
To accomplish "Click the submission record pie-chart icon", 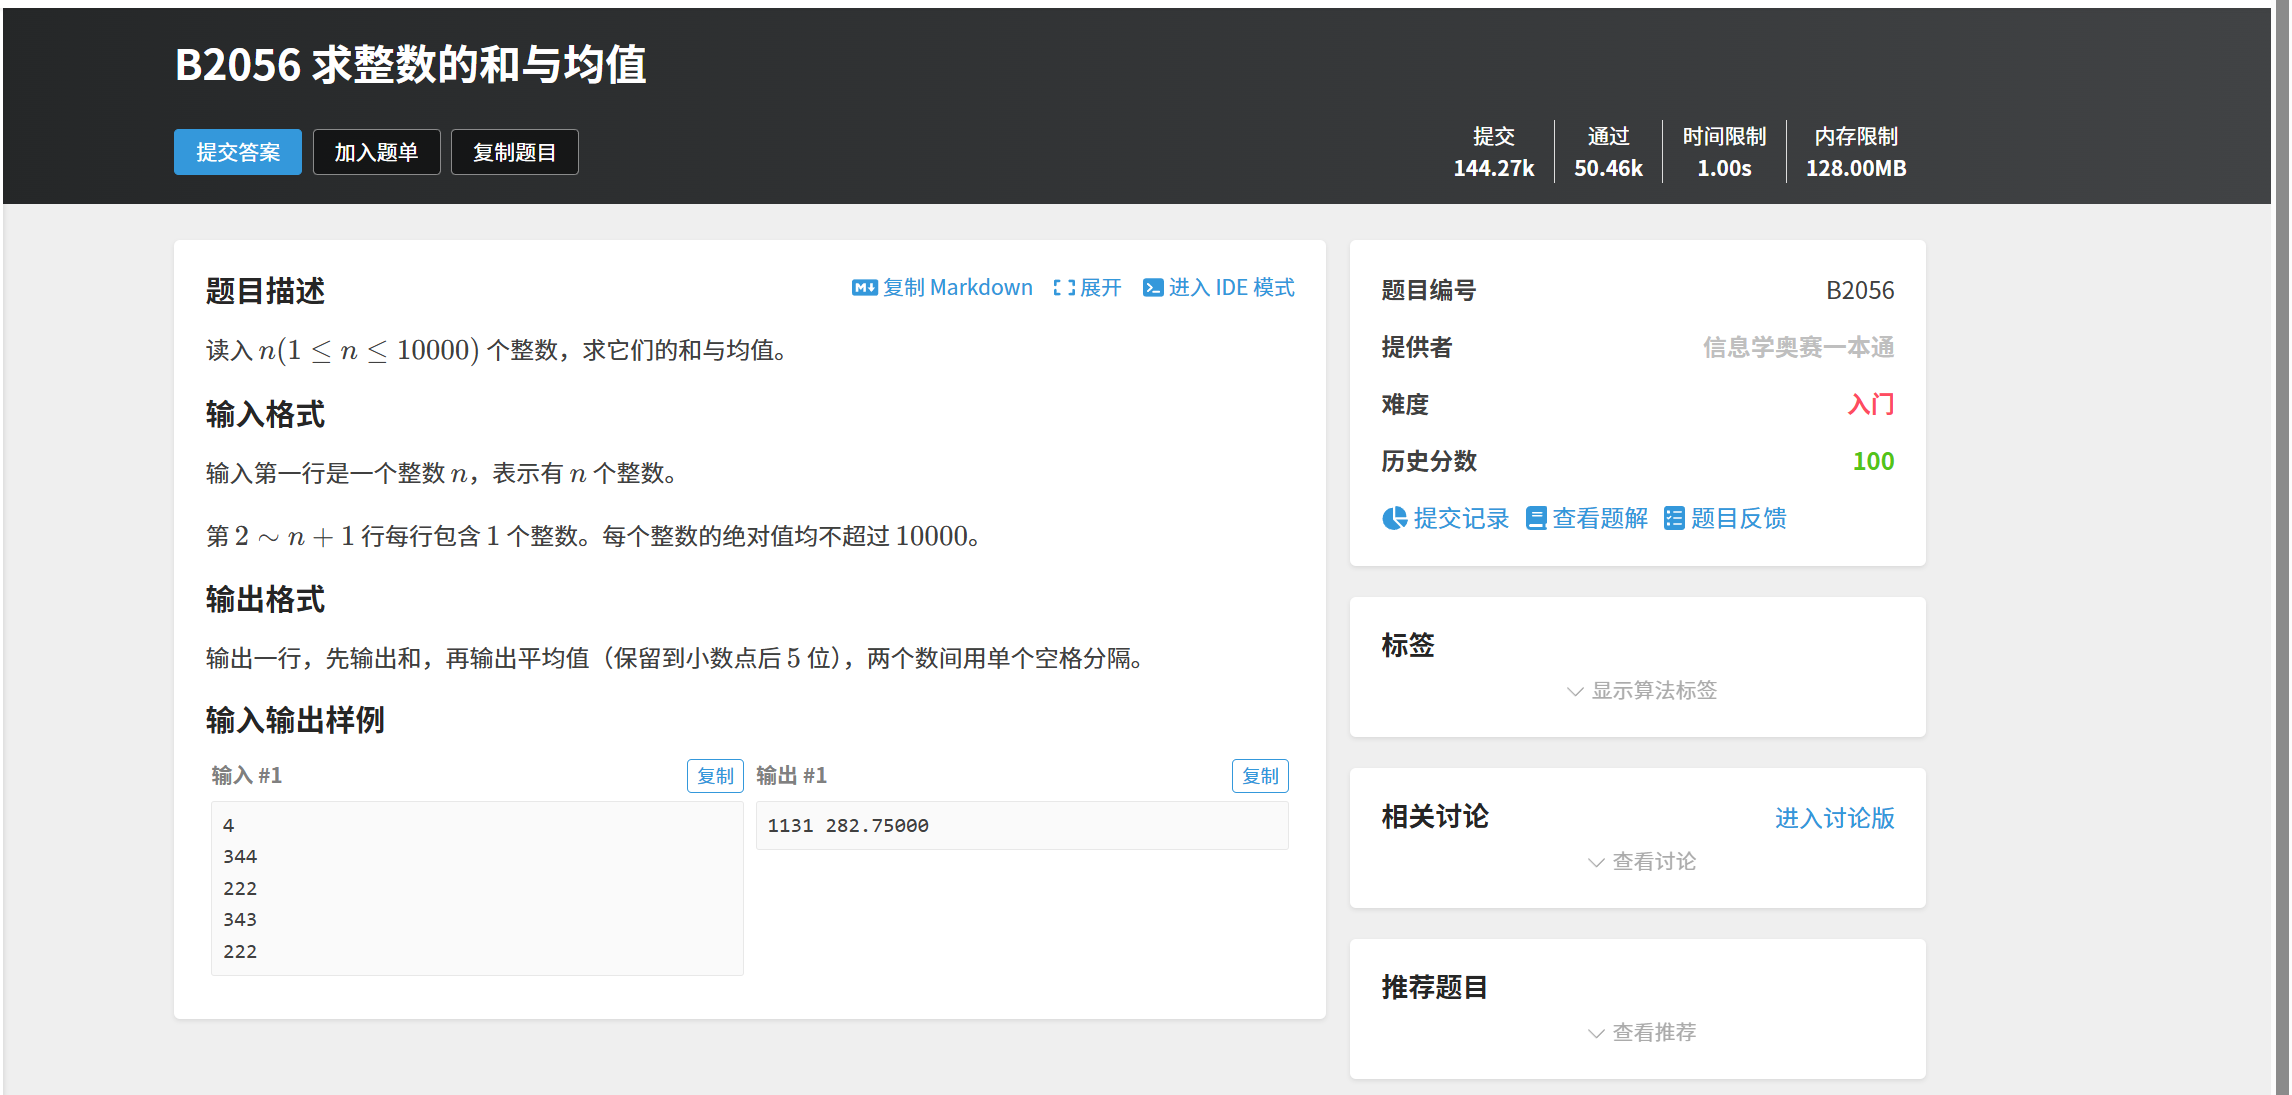I will pos(1394,518).
